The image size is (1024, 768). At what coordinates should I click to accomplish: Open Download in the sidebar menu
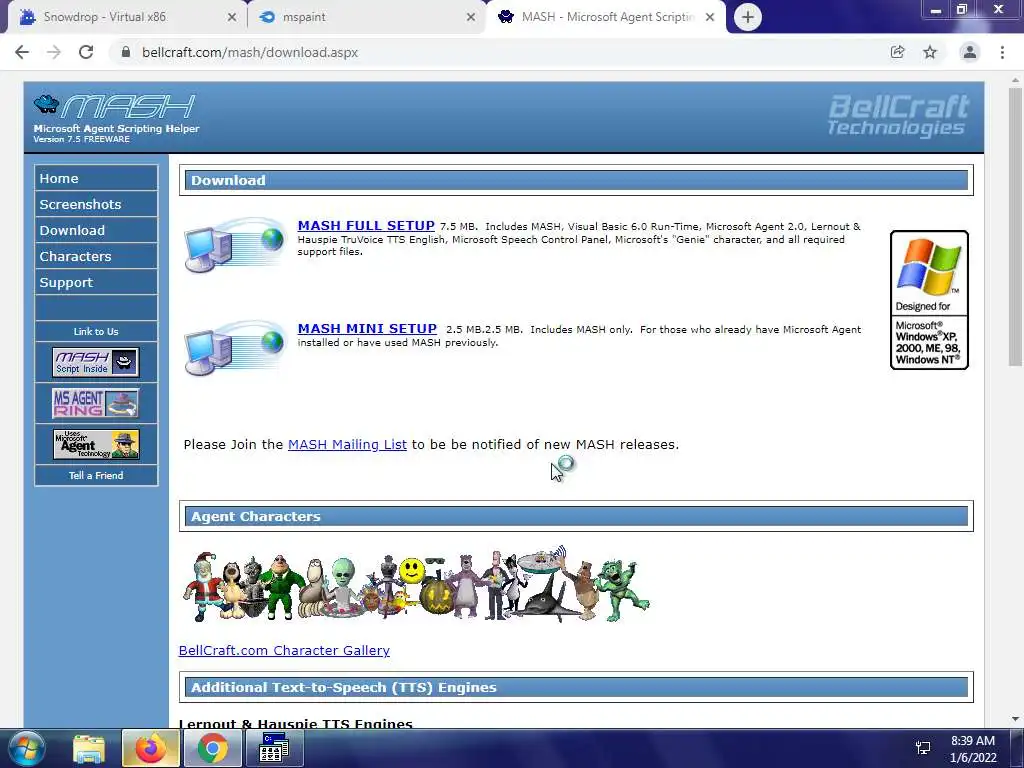96,231
